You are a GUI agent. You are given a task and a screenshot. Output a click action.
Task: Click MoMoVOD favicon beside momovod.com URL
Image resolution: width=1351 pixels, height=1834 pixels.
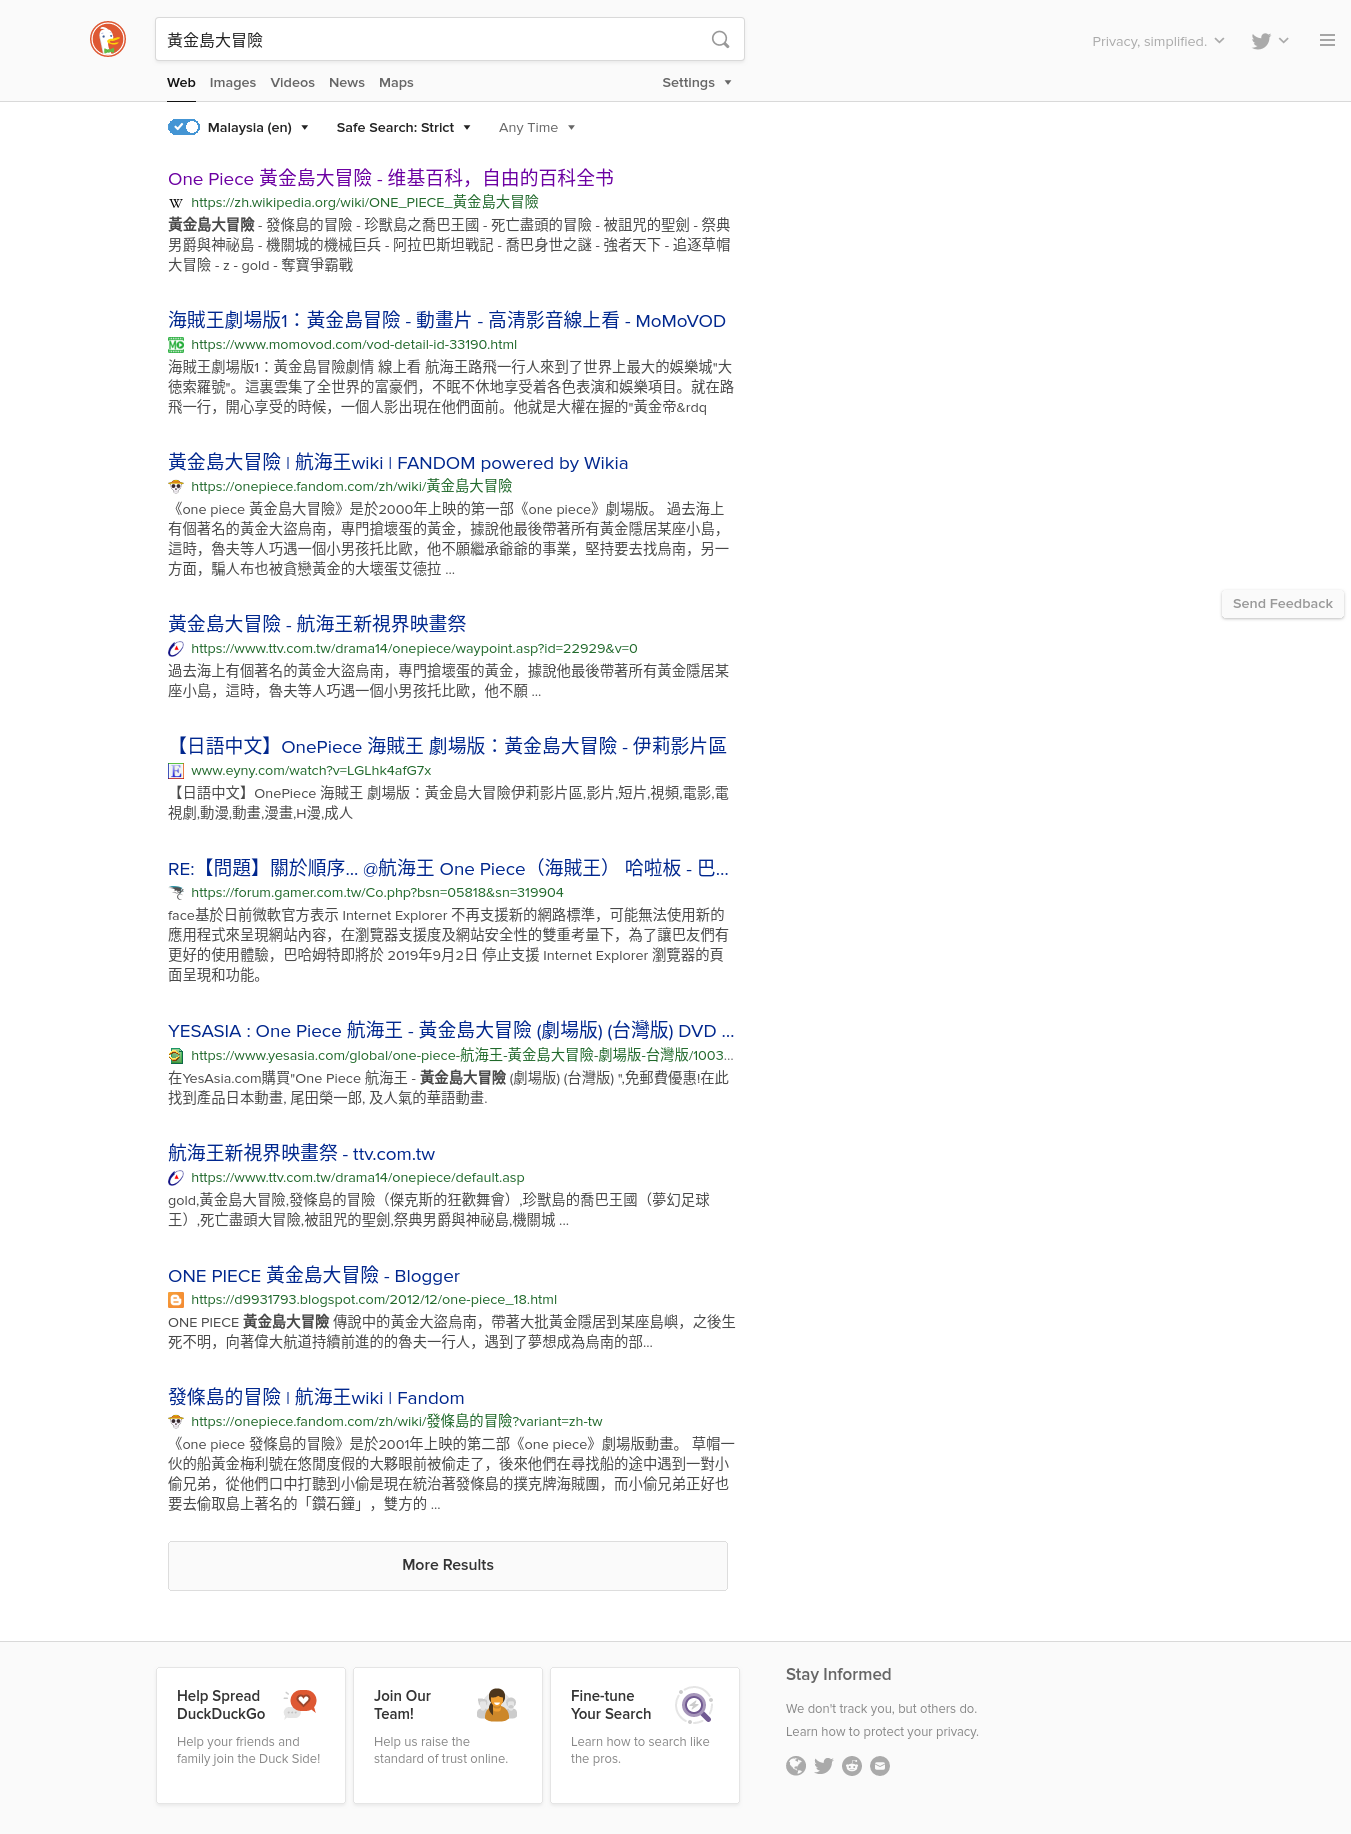[x=176, y=345]
